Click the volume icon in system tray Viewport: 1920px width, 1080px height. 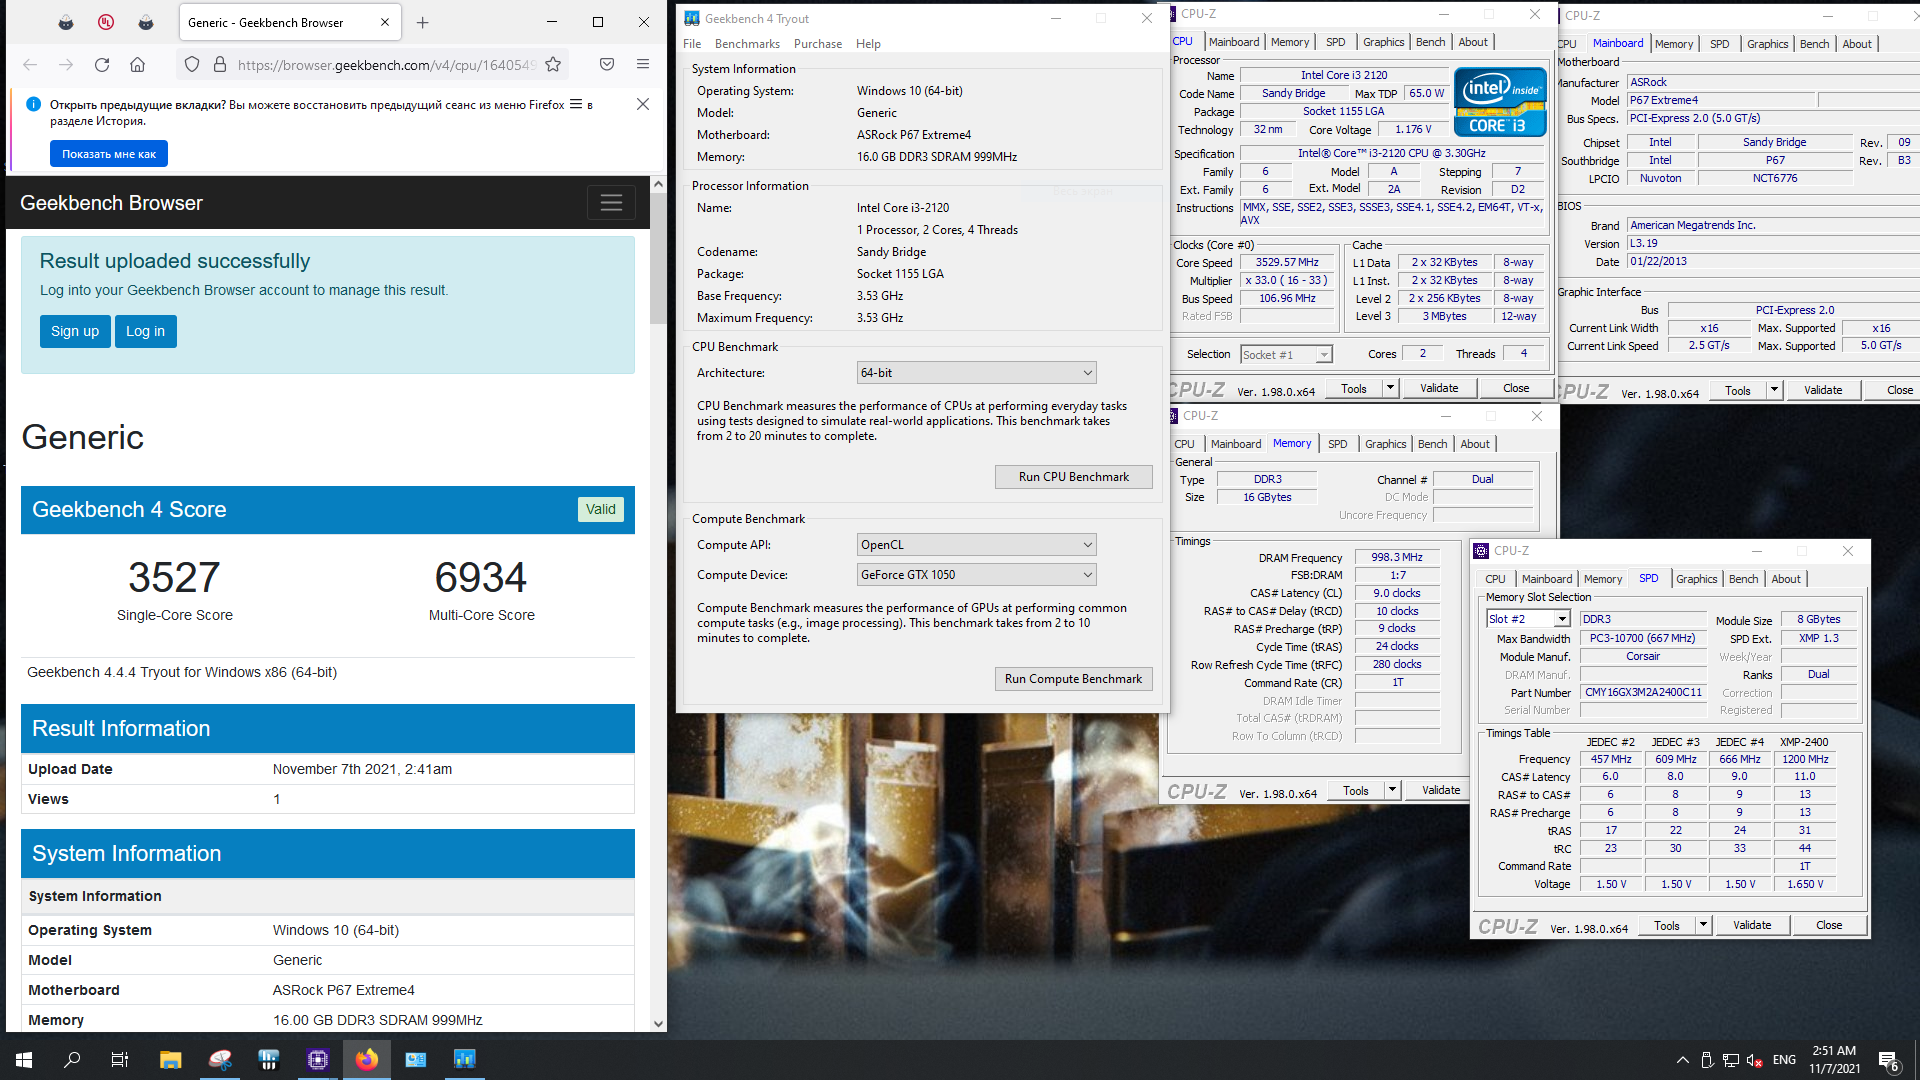[x=1755, y=1060]
